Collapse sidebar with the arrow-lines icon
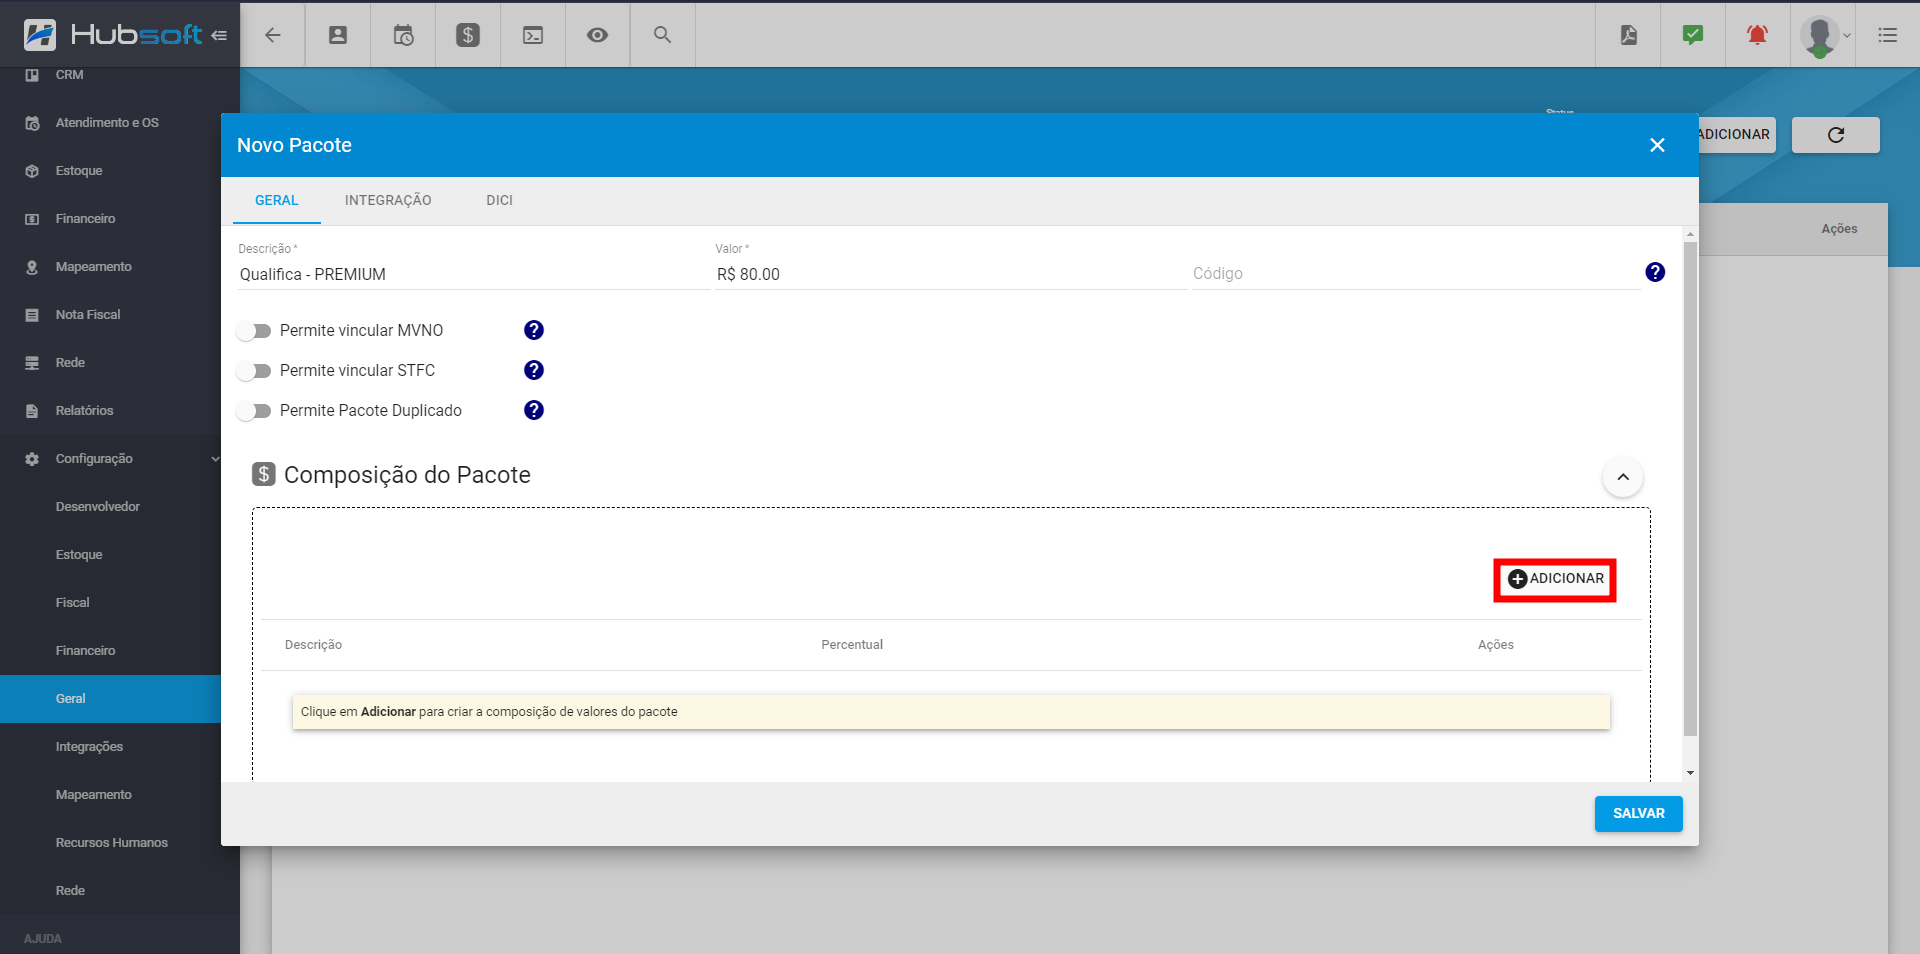The width and height of the screenshot is (1920, 954). tap(219, 35)
